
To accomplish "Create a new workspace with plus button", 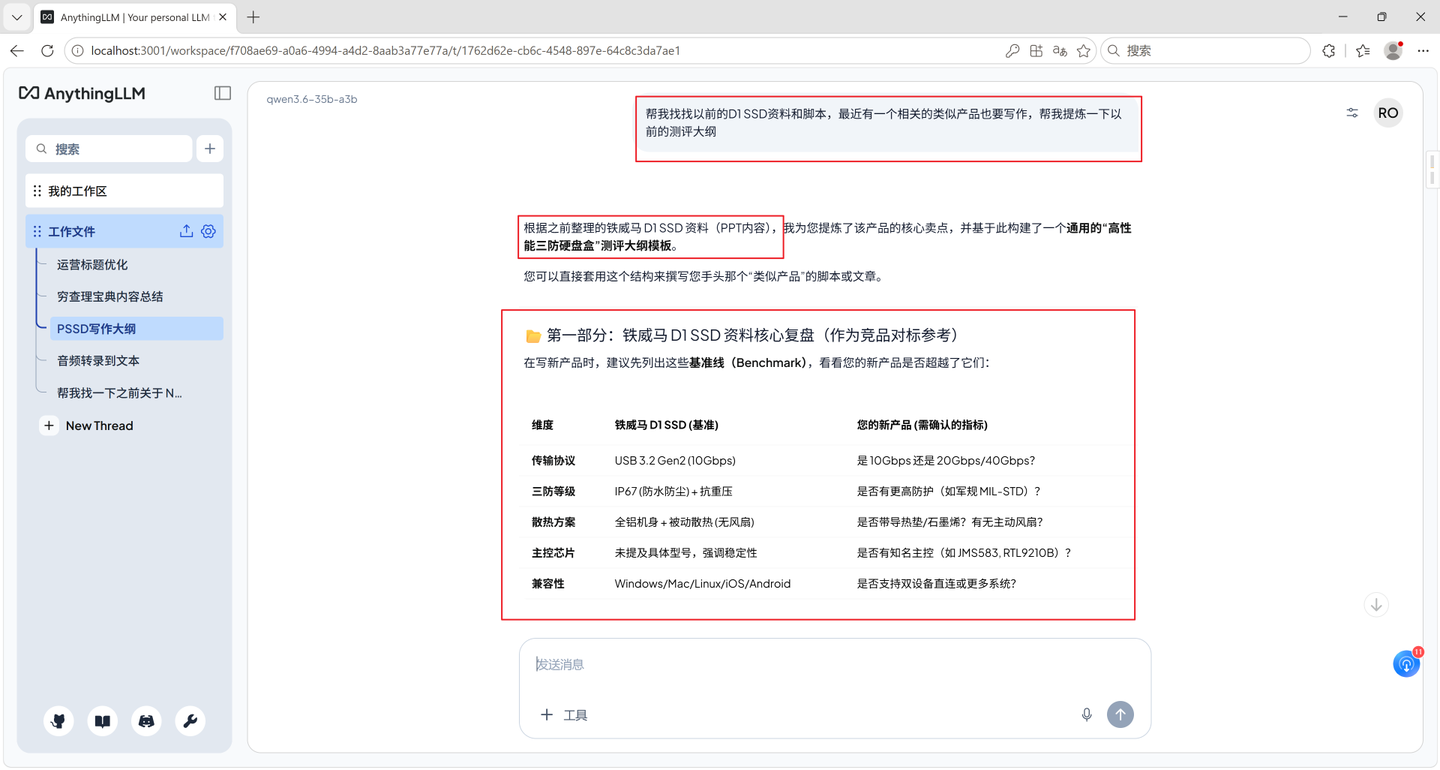I will click(x=210, y=149).
